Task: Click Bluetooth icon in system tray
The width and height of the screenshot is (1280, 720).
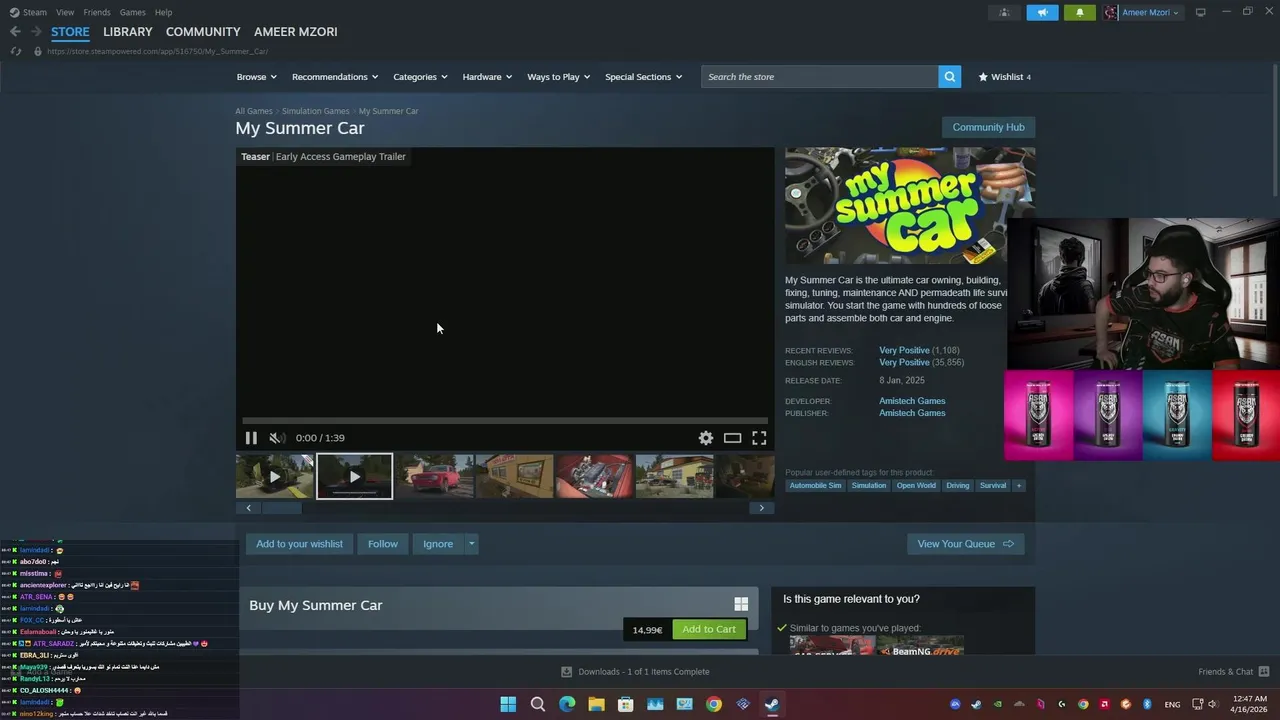Action: [1147, 704]
